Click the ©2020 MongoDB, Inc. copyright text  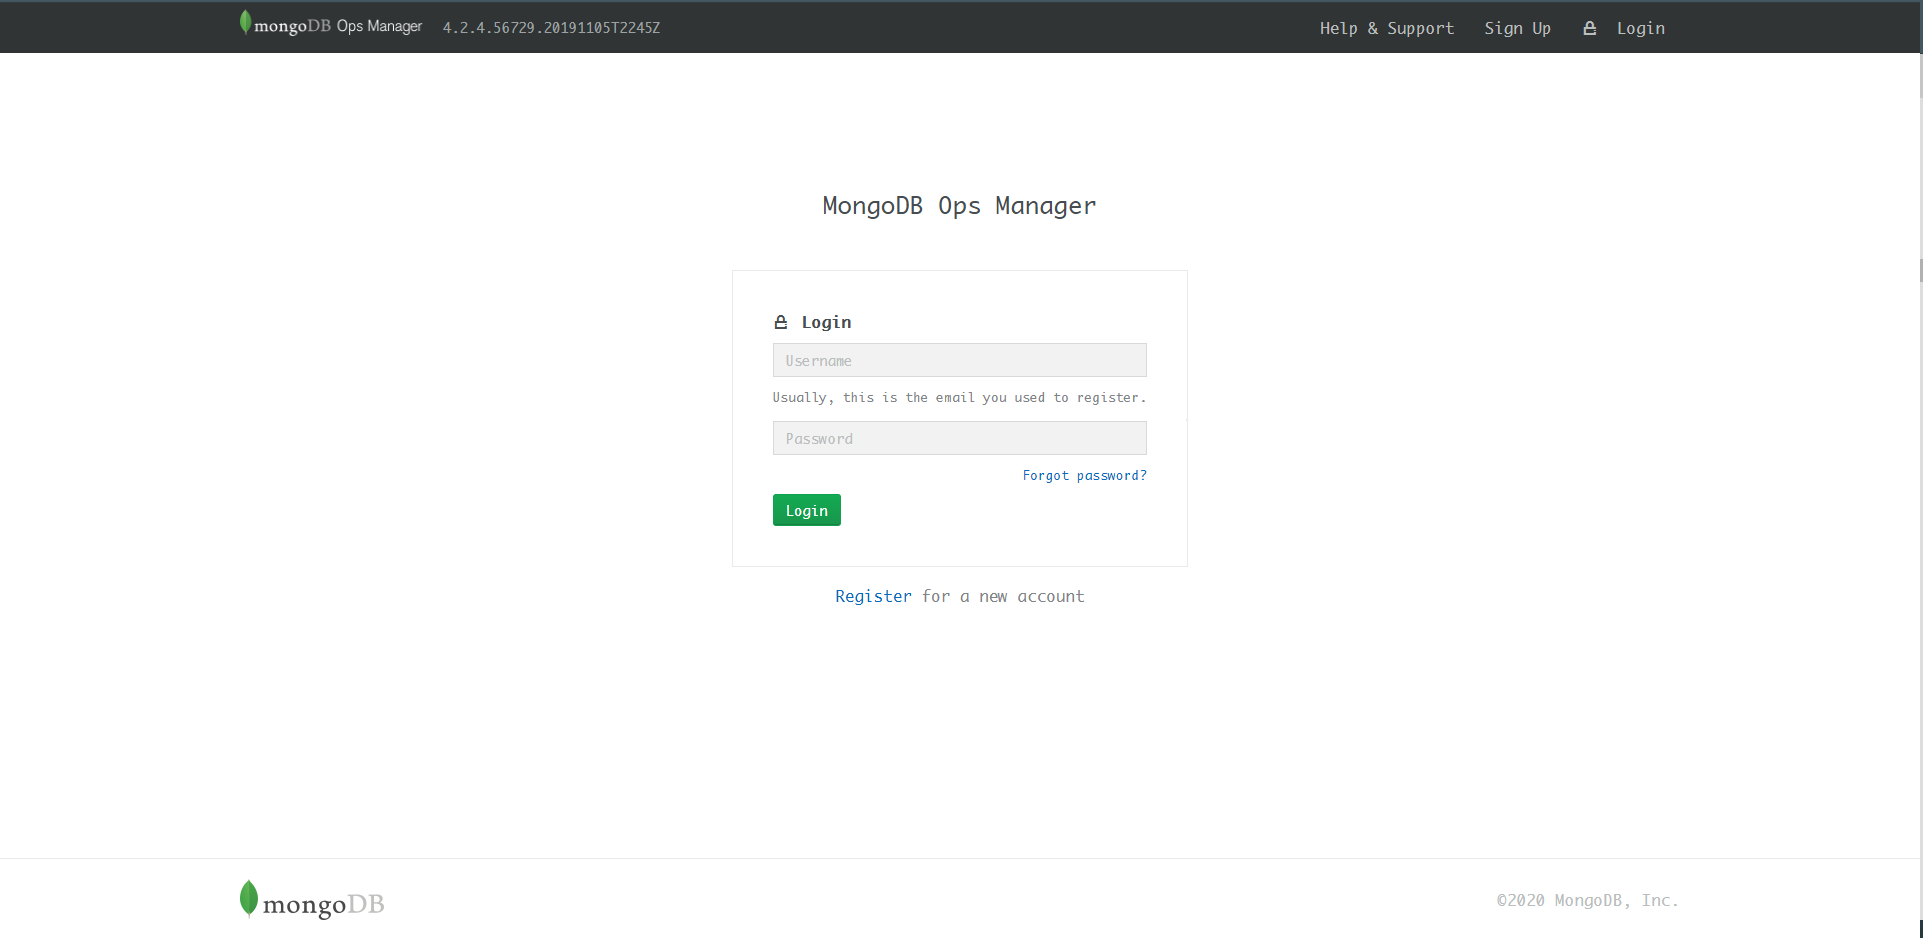(x=1587, y=900)
